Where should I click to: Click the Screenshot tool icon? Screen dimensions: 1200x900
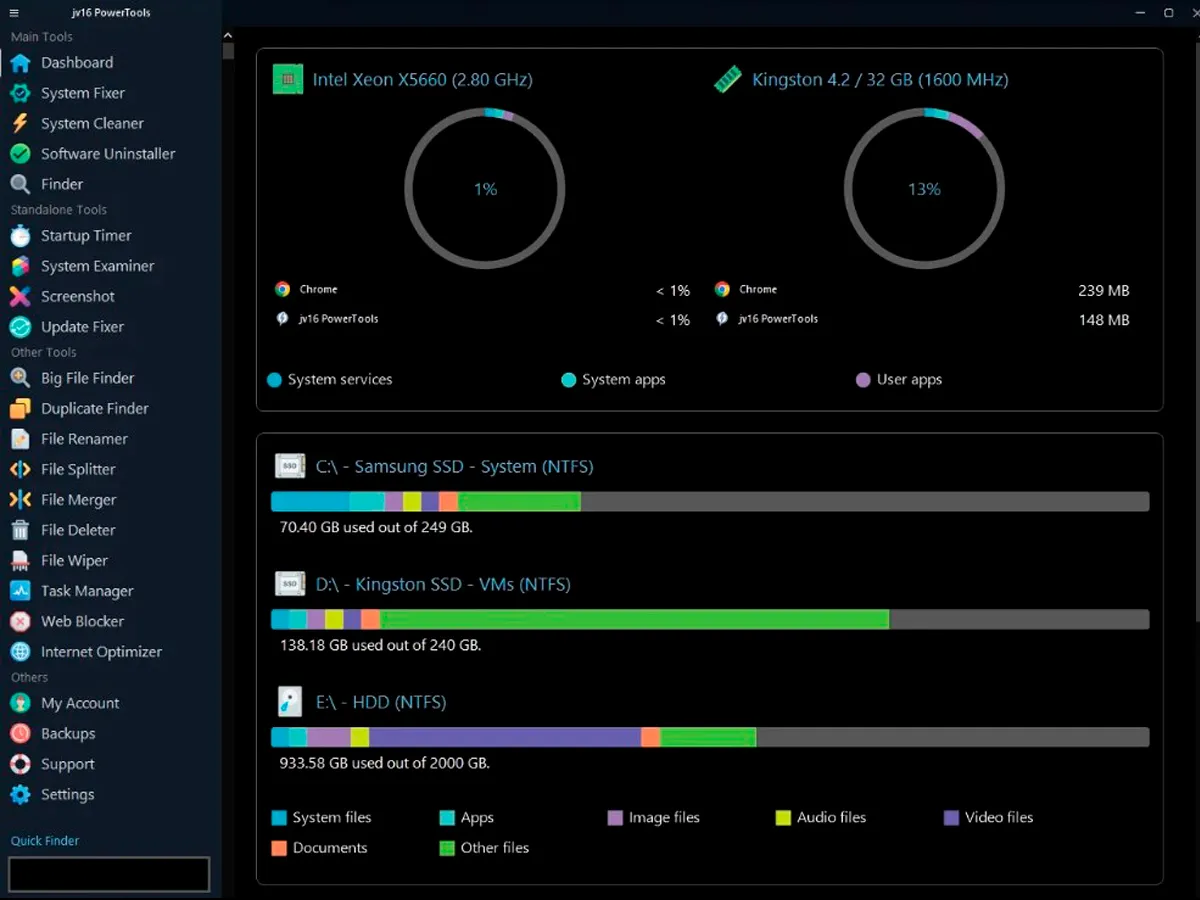[x=20, y=296]
